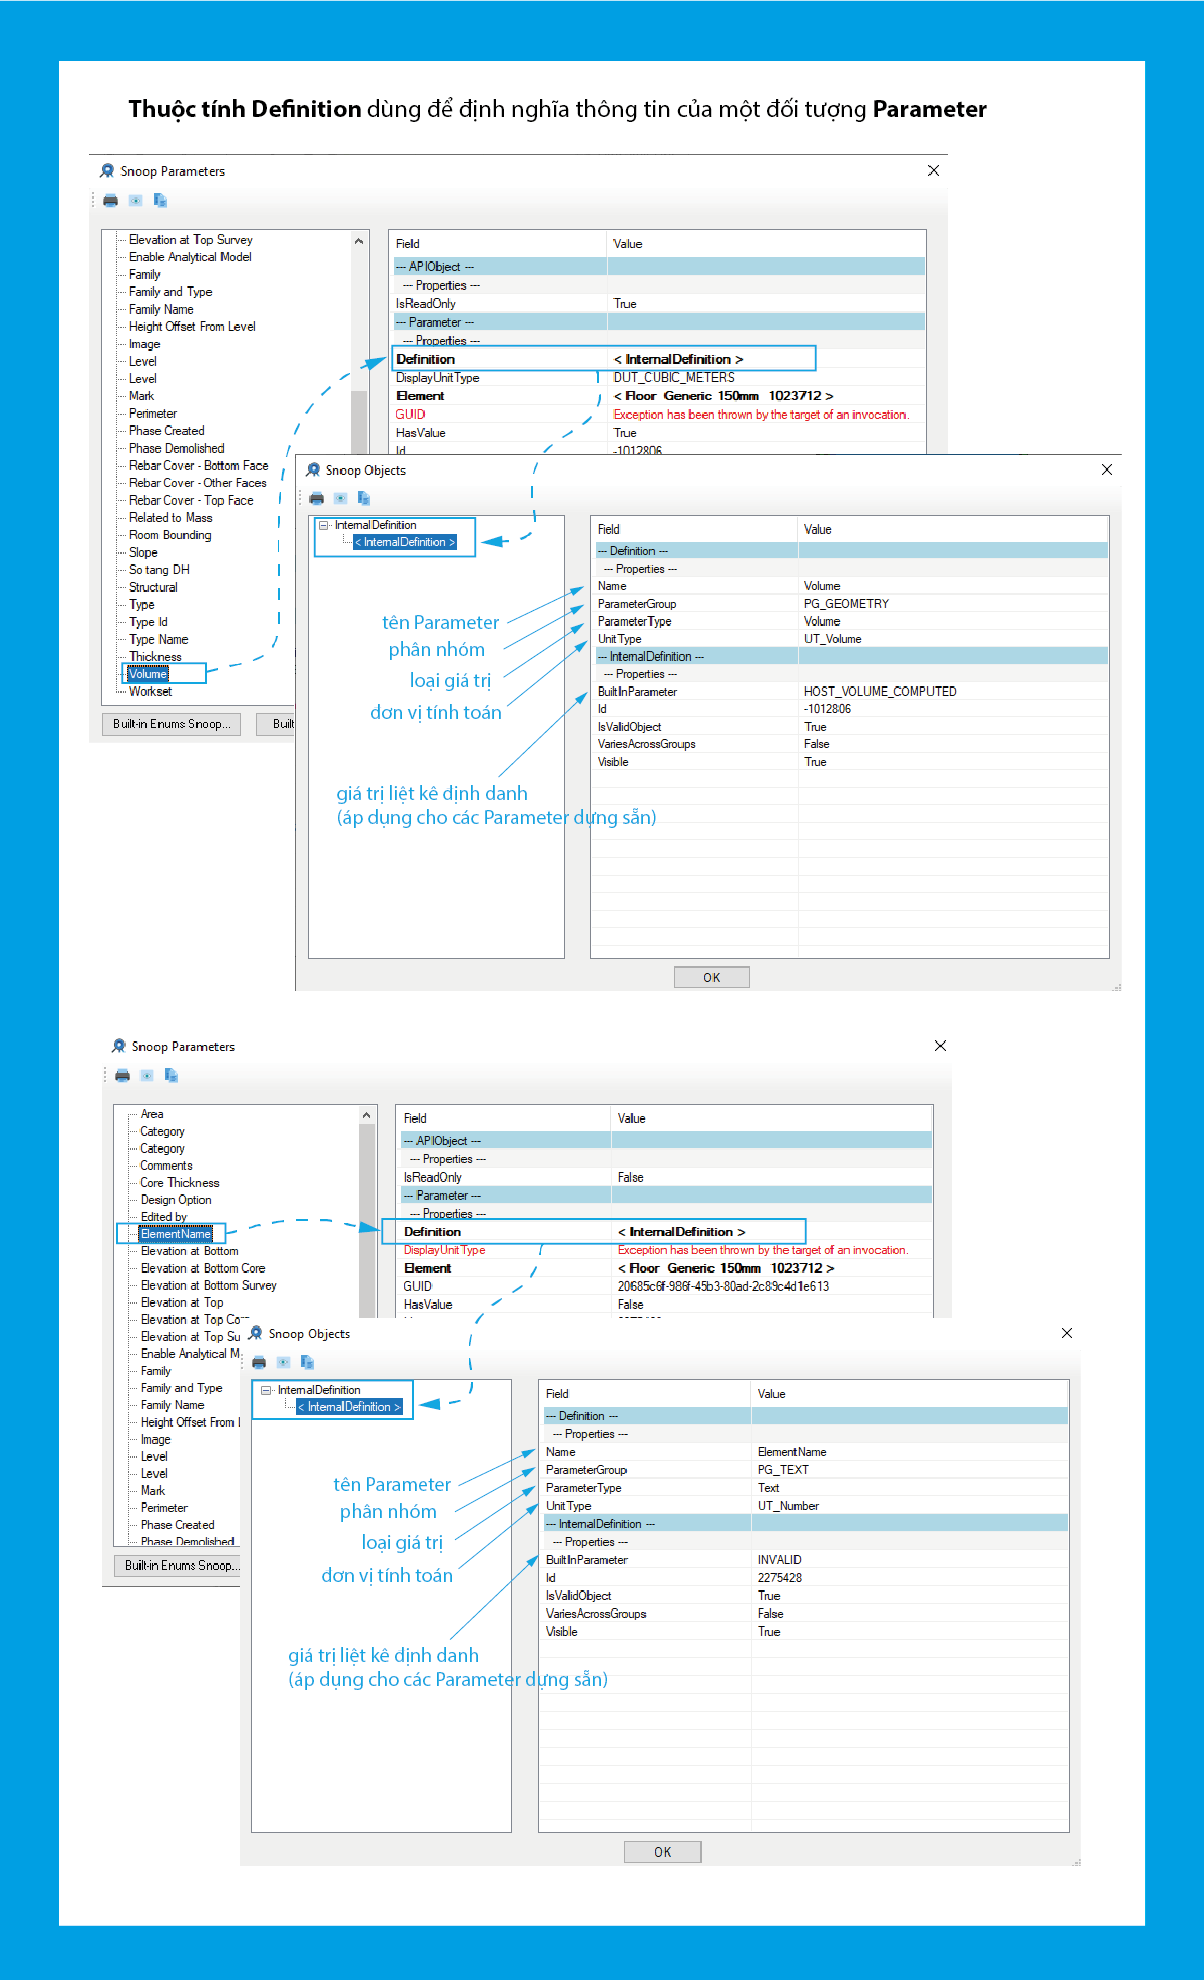Click scroll-up arrow of the Volume parameter list
This screenshot has height=1980, width=1204.
click(x=359, y=241)
